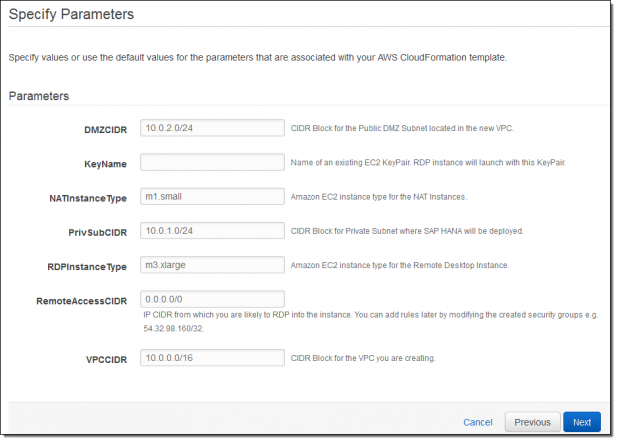Go back with the Previous button

tap(532, 422)
